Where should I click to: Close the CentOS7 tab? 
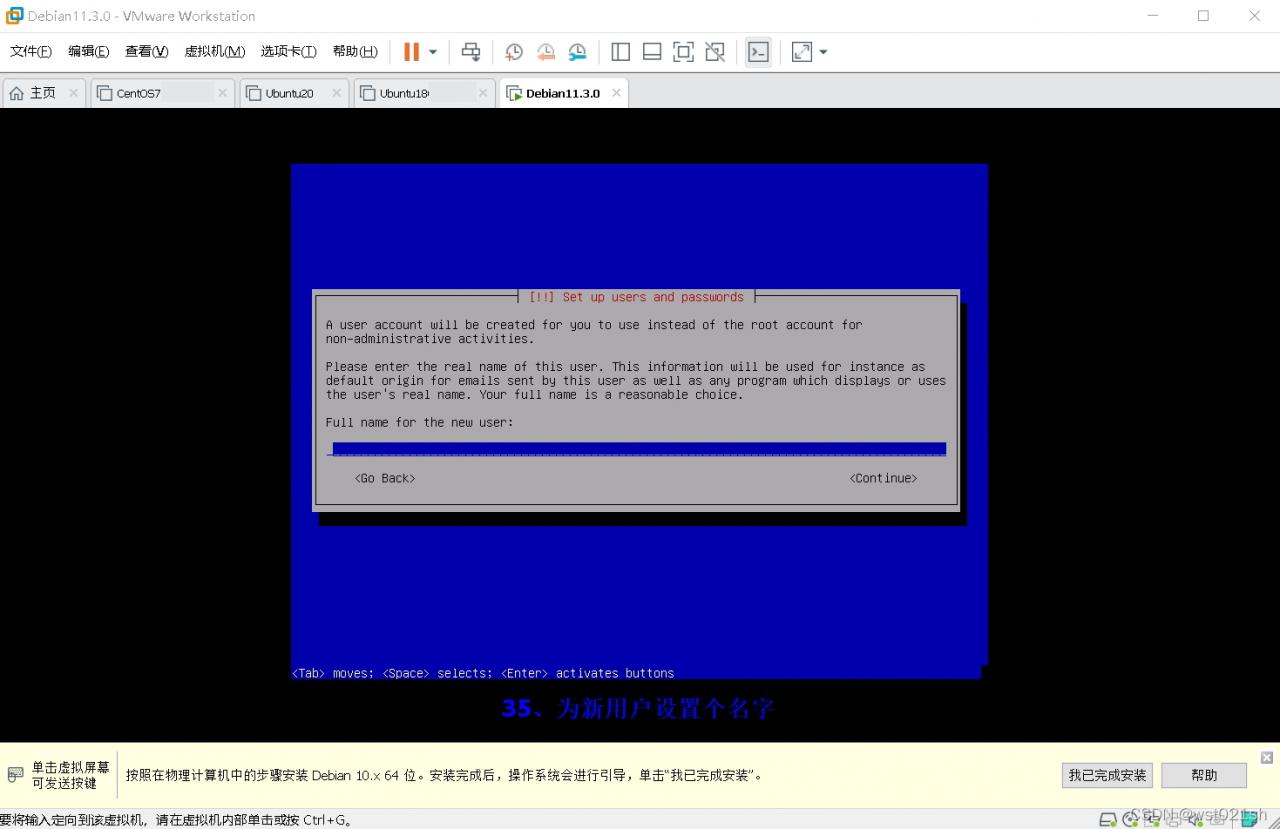222,93
